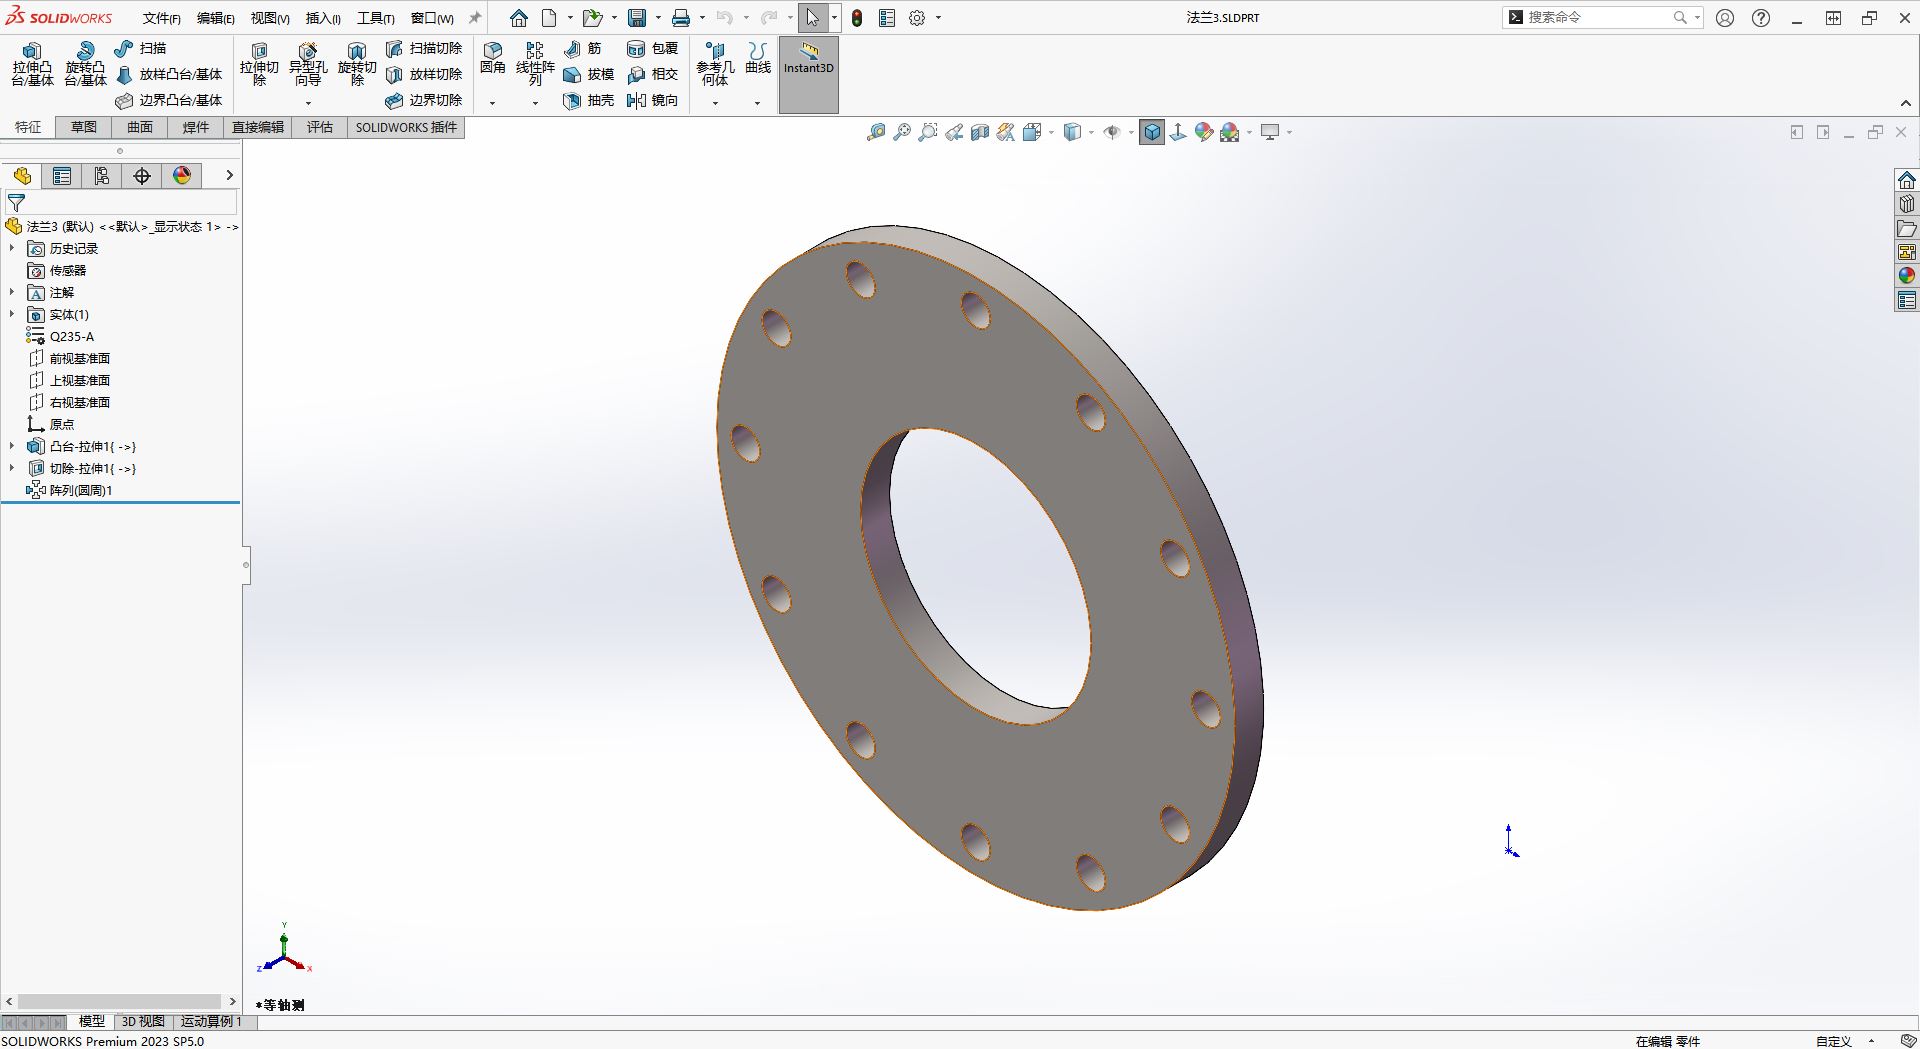Select the 包覆 wrap tool
Image resolution: width=1920 pixels, height=1049 pixels.
(653, 48)
